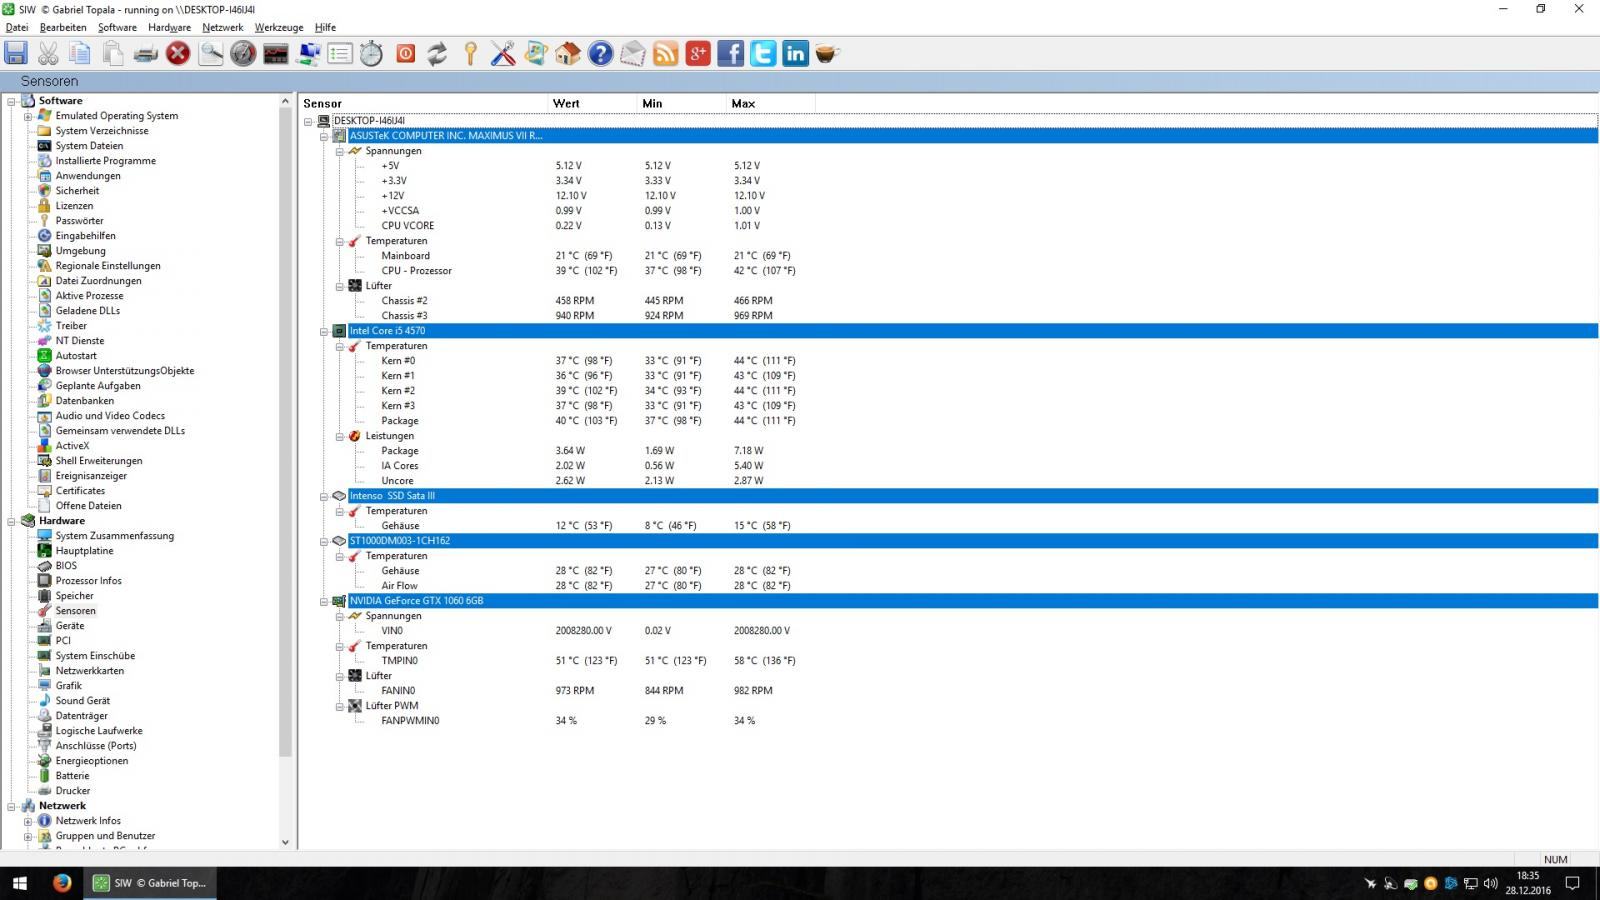Screen dimensions: 1600x900
Task: Click the blue question mark help icon
Action: [600, 54]
